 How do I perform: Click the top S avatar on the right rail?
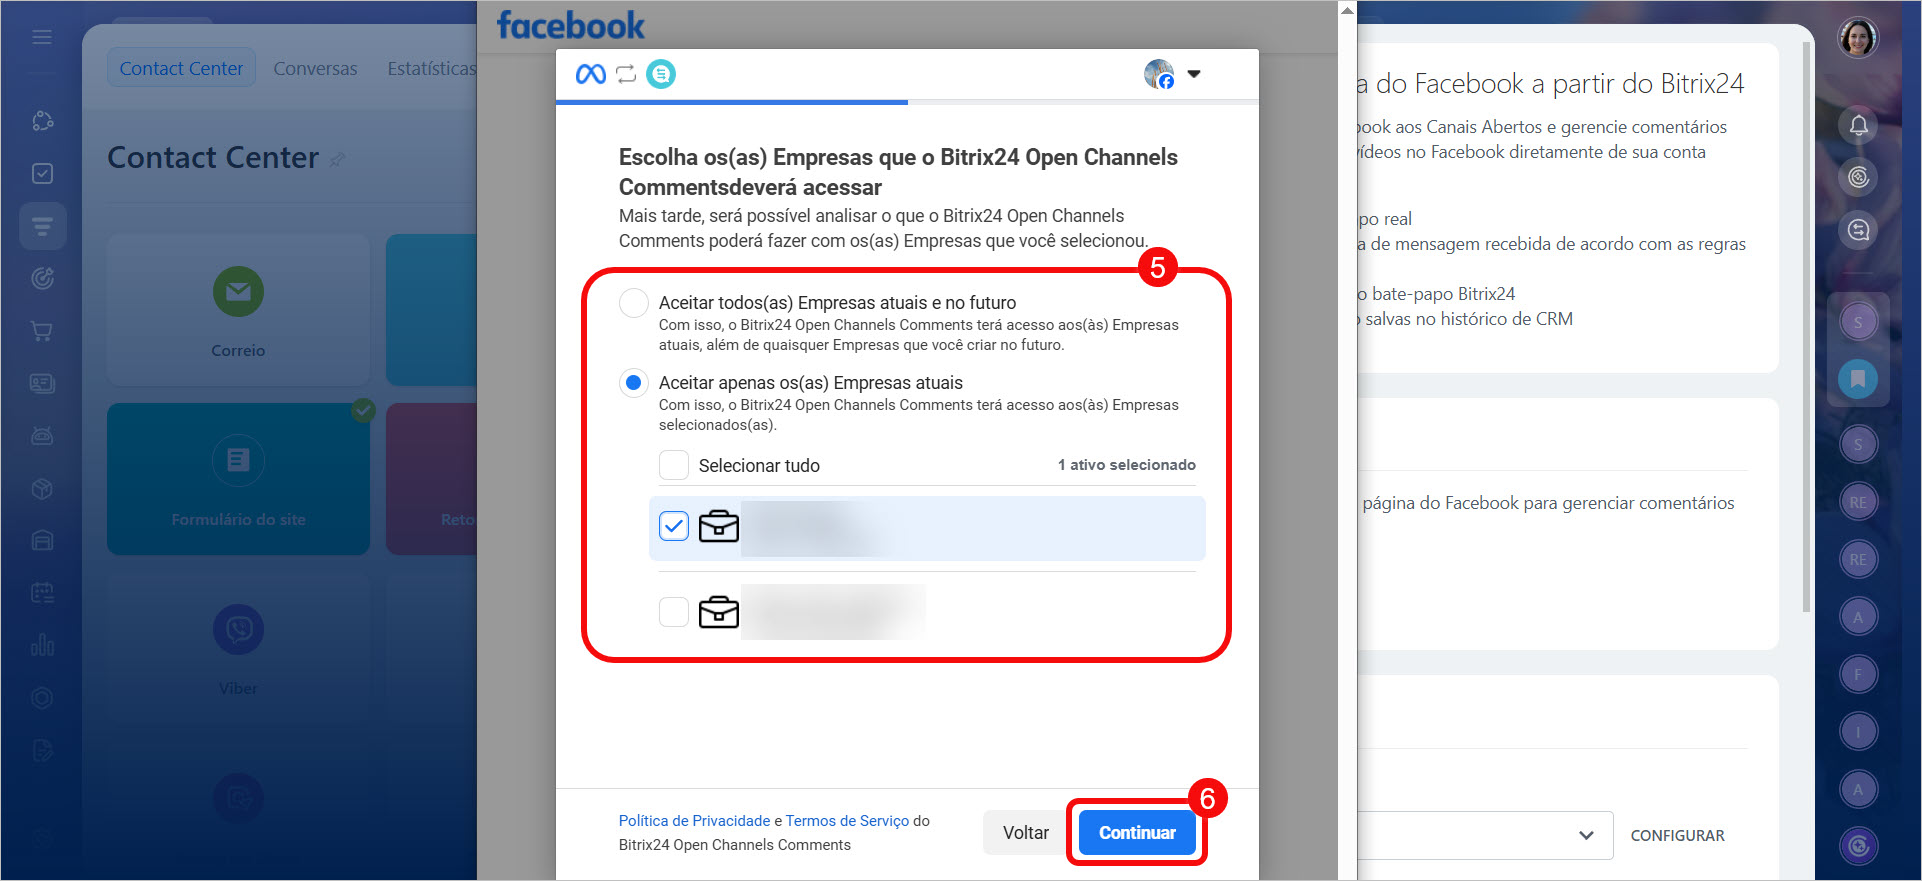coord(1858,322)
